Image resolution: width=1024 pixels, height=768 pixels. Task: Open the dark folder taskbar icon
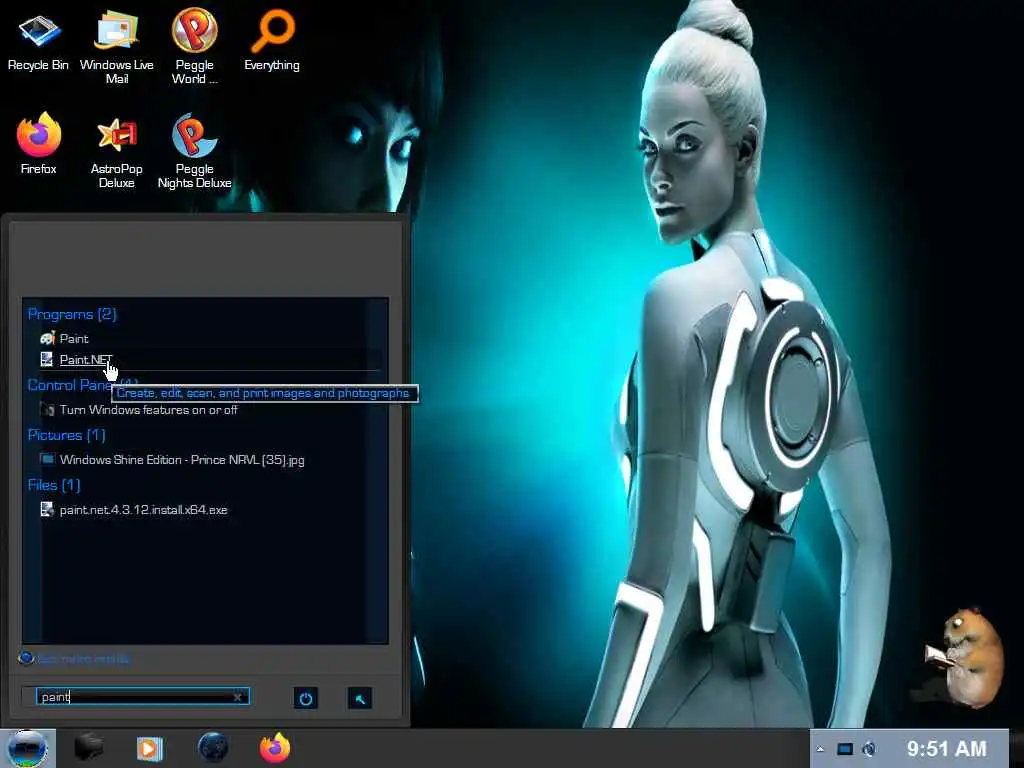[x=89, y=748]
